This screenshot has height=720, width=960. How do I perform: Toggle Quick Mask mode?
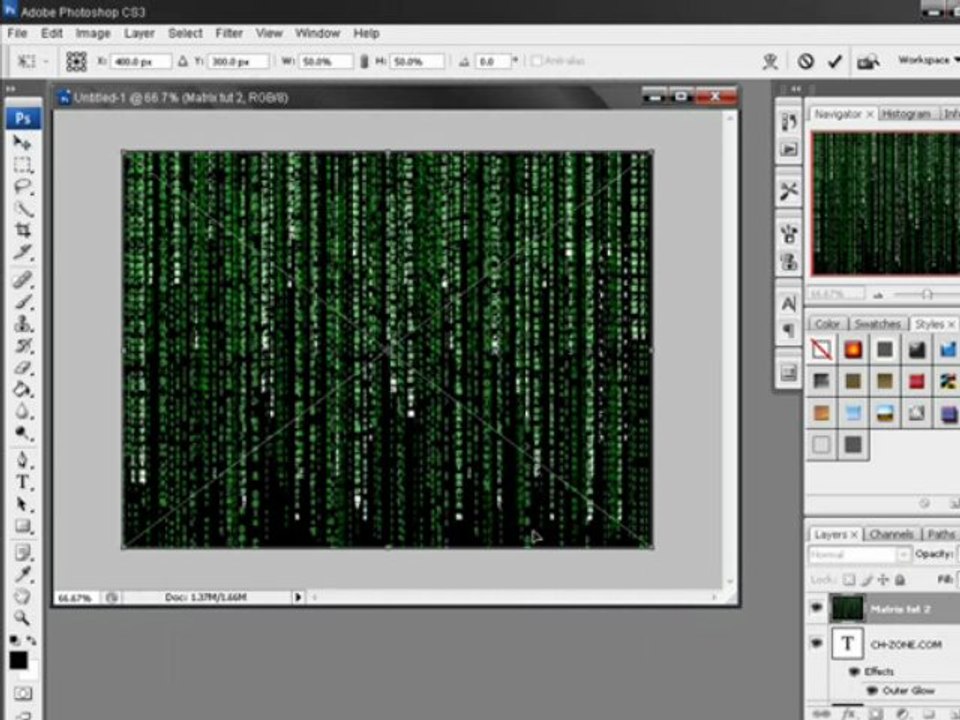pyautogui.click(x=23, y=693)
